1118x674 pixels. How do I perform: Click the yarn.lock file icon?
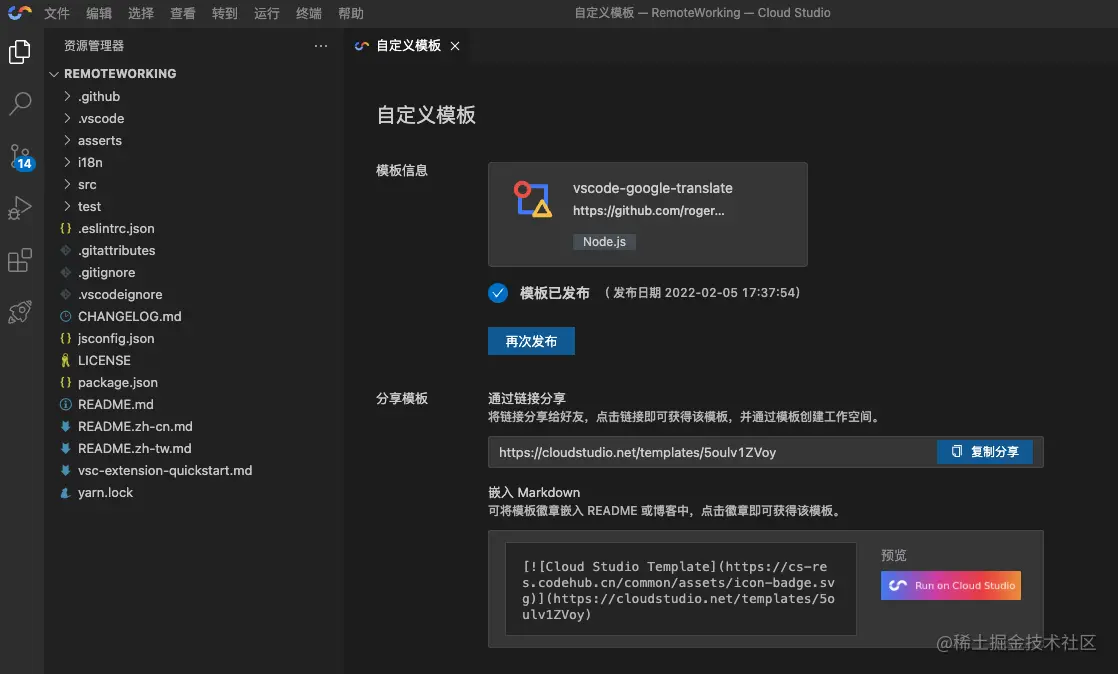66,492
